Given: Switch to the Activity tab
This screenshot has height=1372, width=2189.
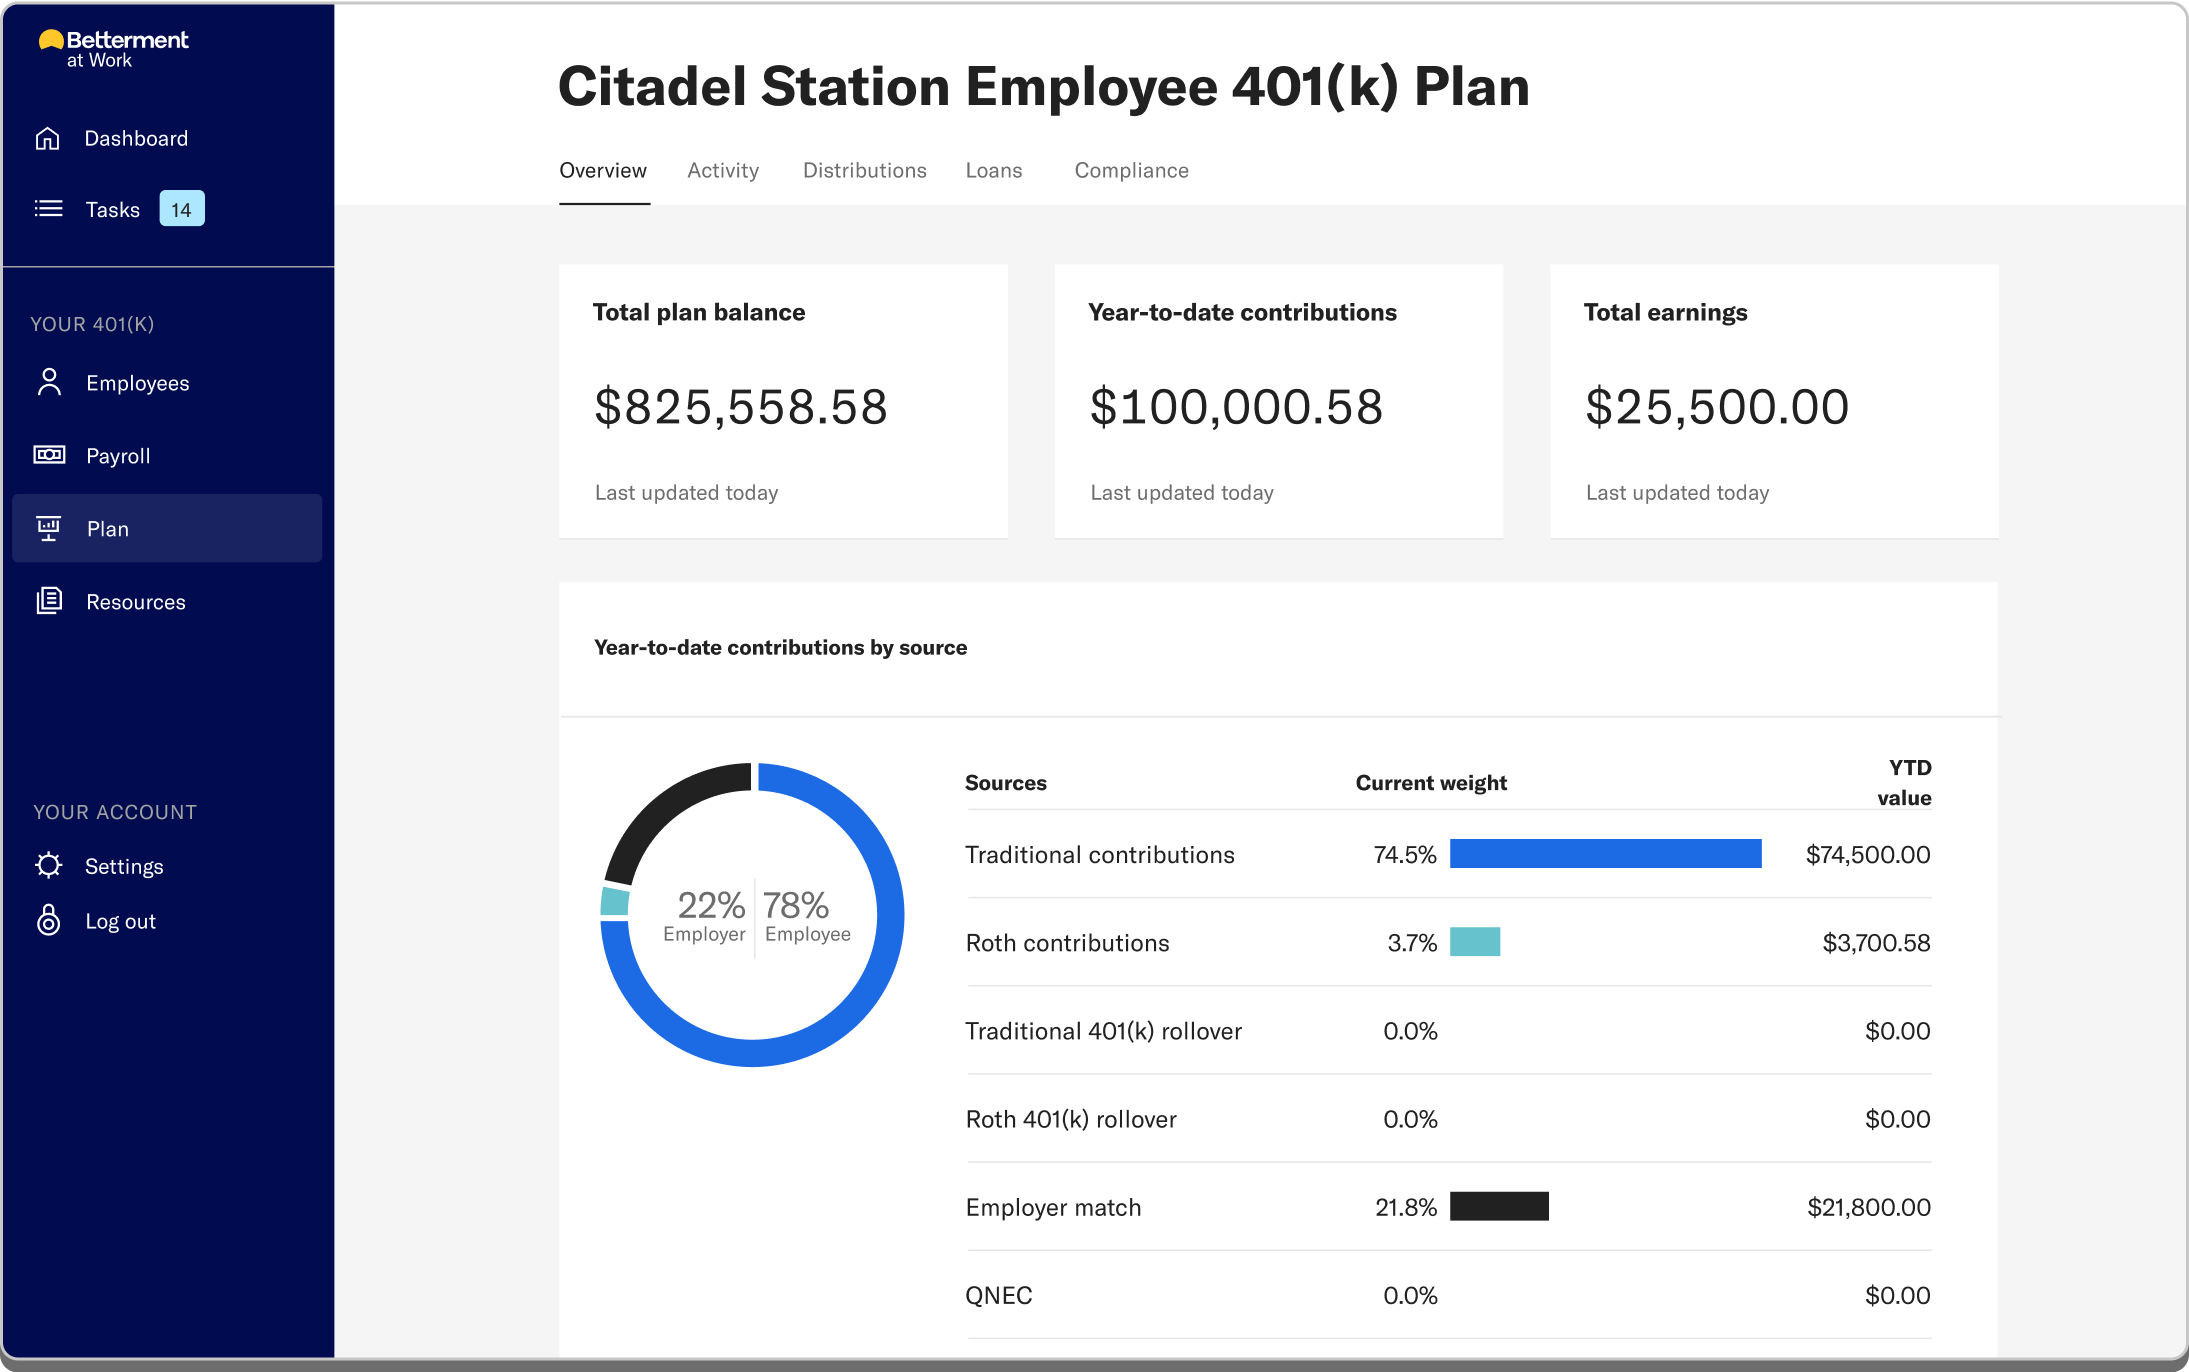Looking at the screenshot, I should tap(722, 169).
